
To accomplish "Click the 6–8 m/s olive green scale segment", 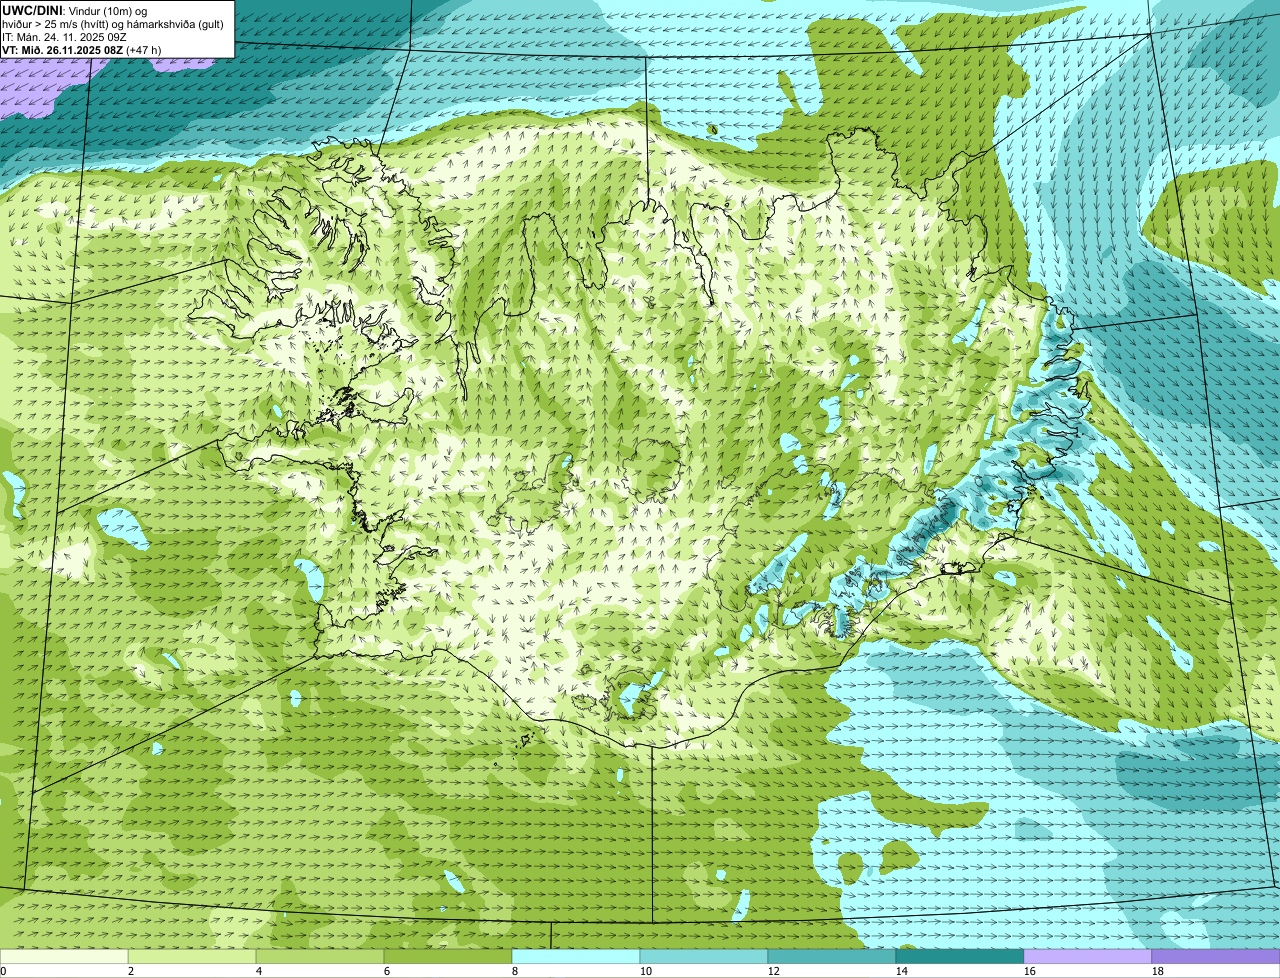I will 448,956.
